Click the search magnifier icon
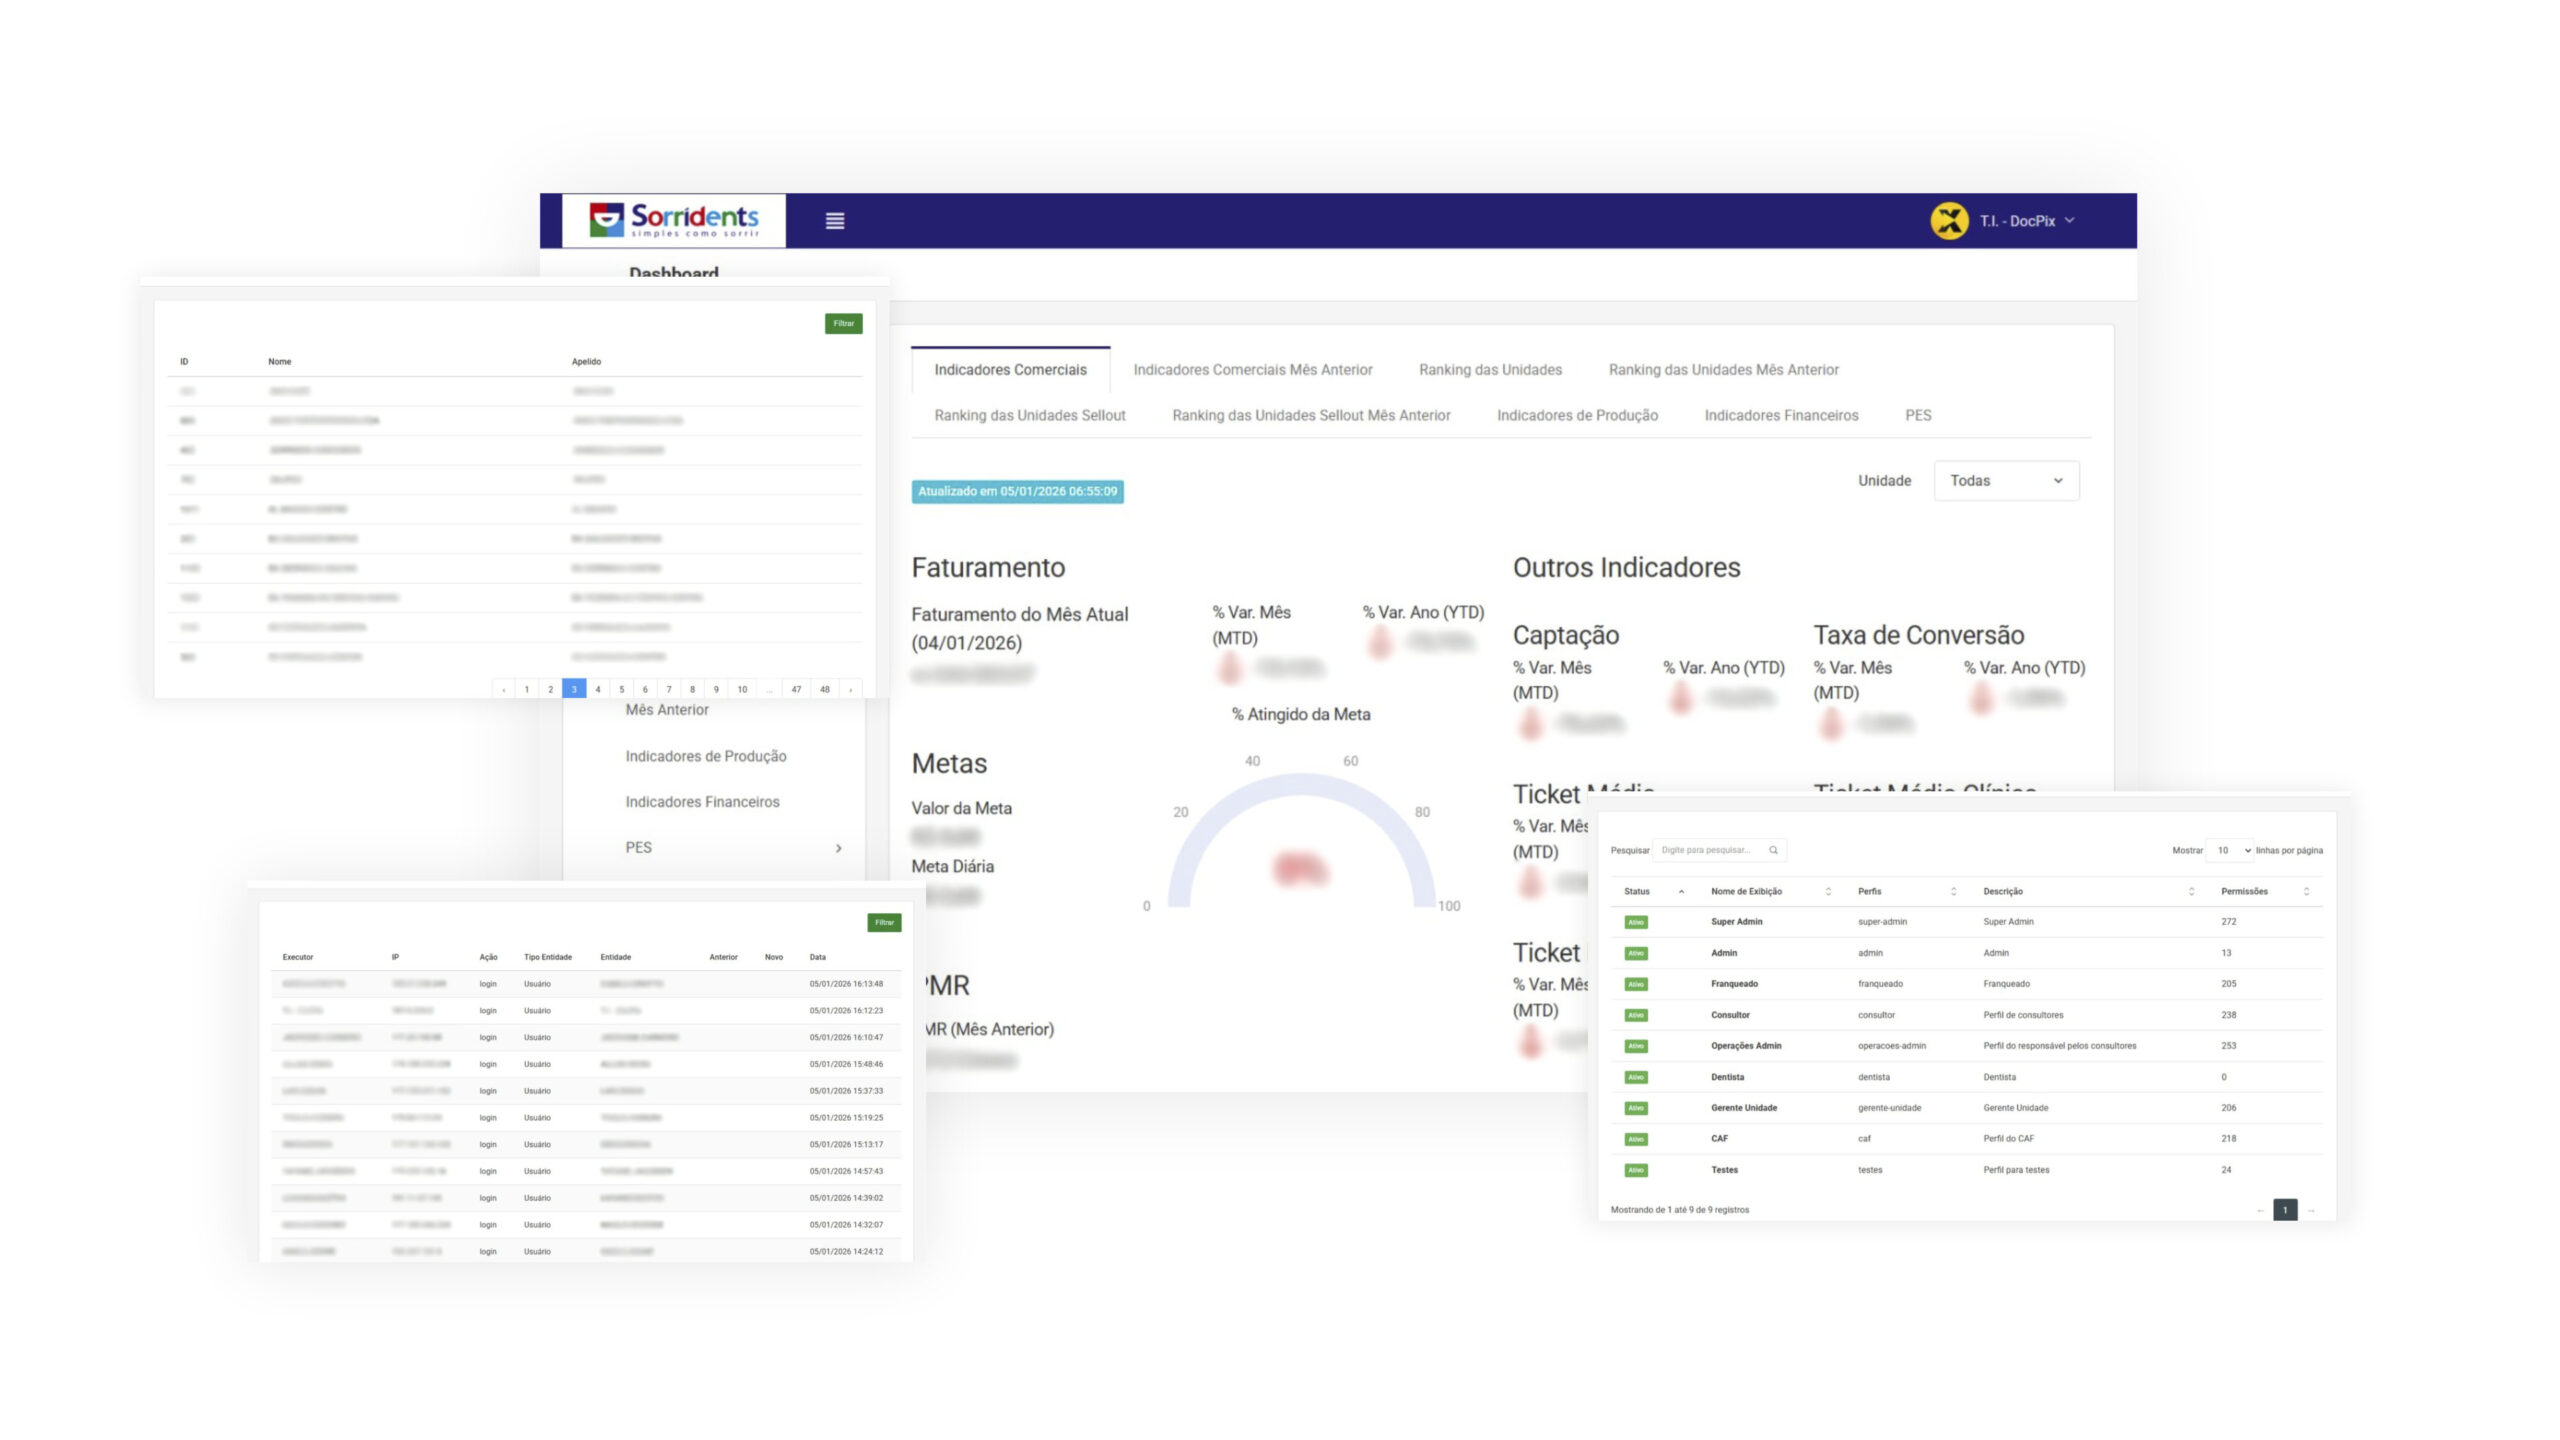 click(x=1773, y=850)
